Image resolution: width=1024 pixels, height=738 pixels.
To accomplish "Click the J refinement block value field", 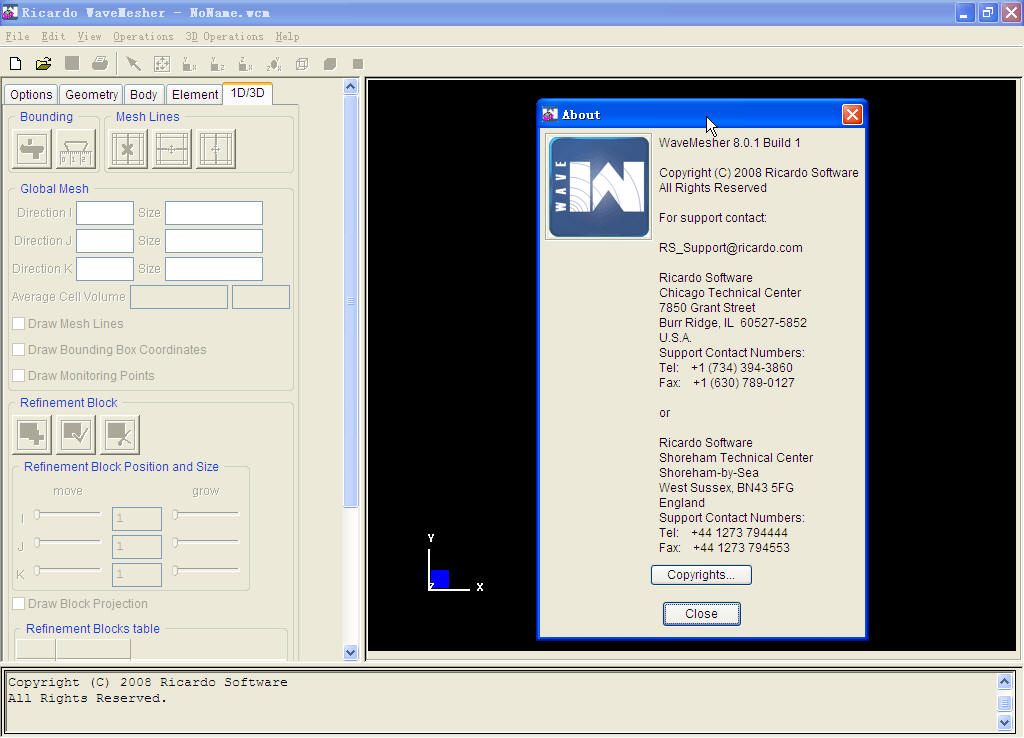I will (136, 547).
